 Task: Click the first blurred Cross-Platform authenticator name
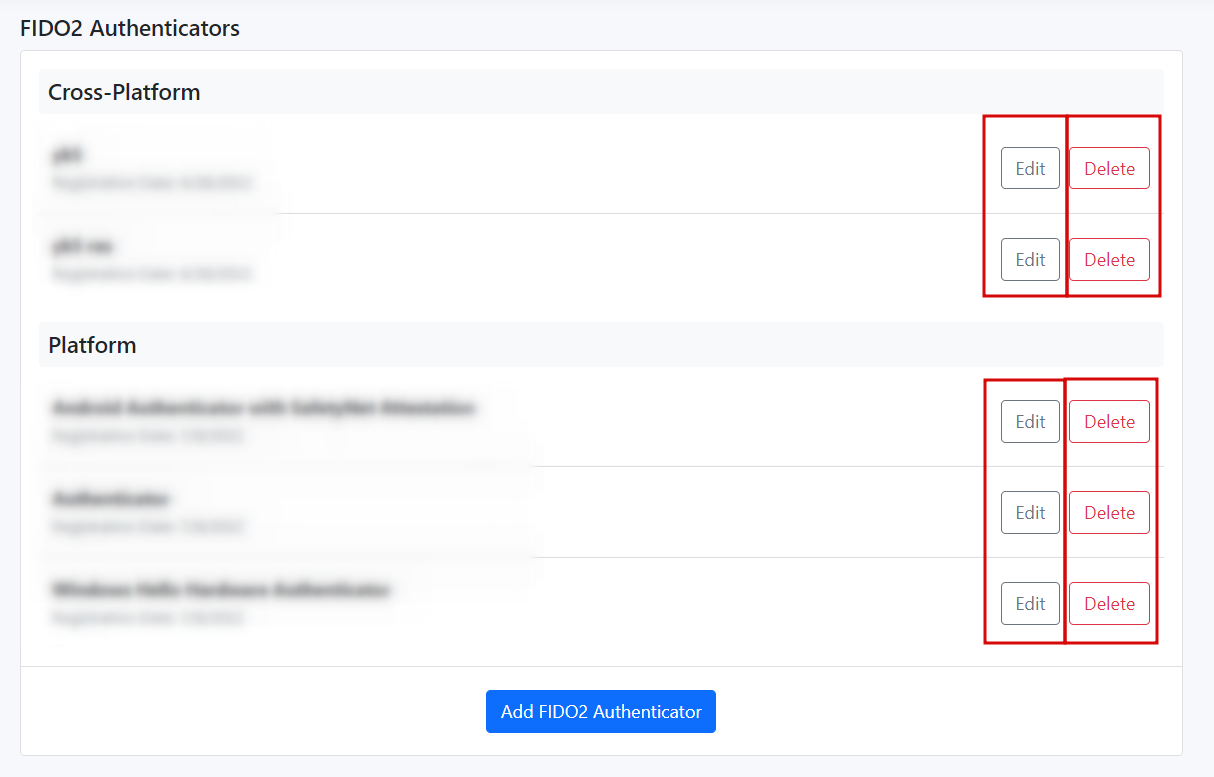pyautogui.click(x=67, y=155)
